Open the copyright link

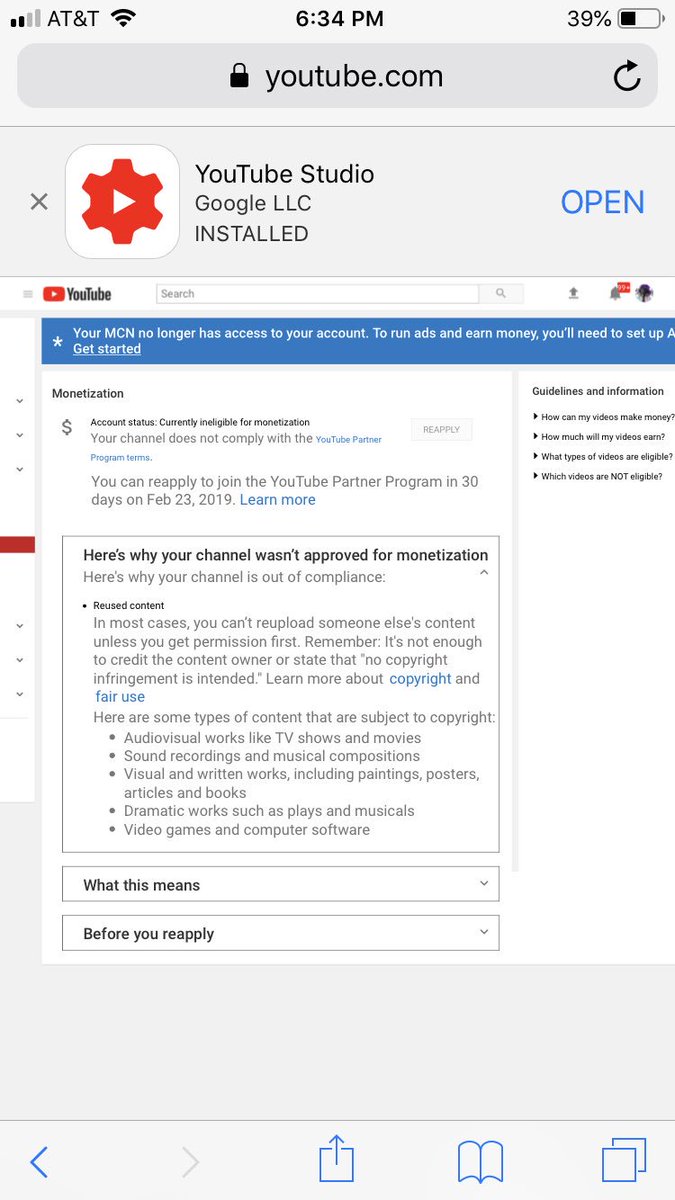pos(420,679)
